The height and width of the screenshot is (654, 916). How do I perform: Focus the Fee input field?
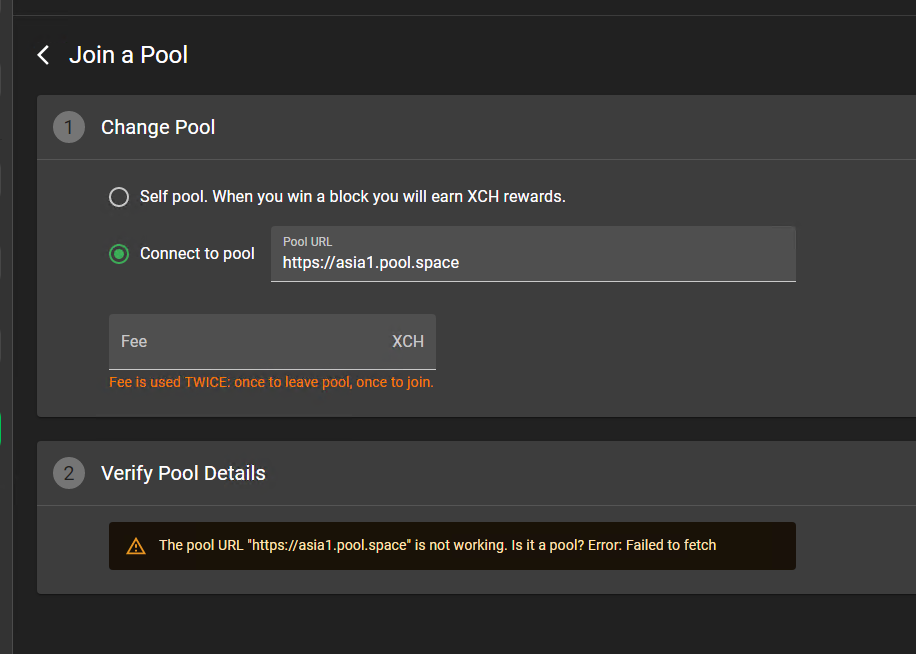(x=272, y=342)
